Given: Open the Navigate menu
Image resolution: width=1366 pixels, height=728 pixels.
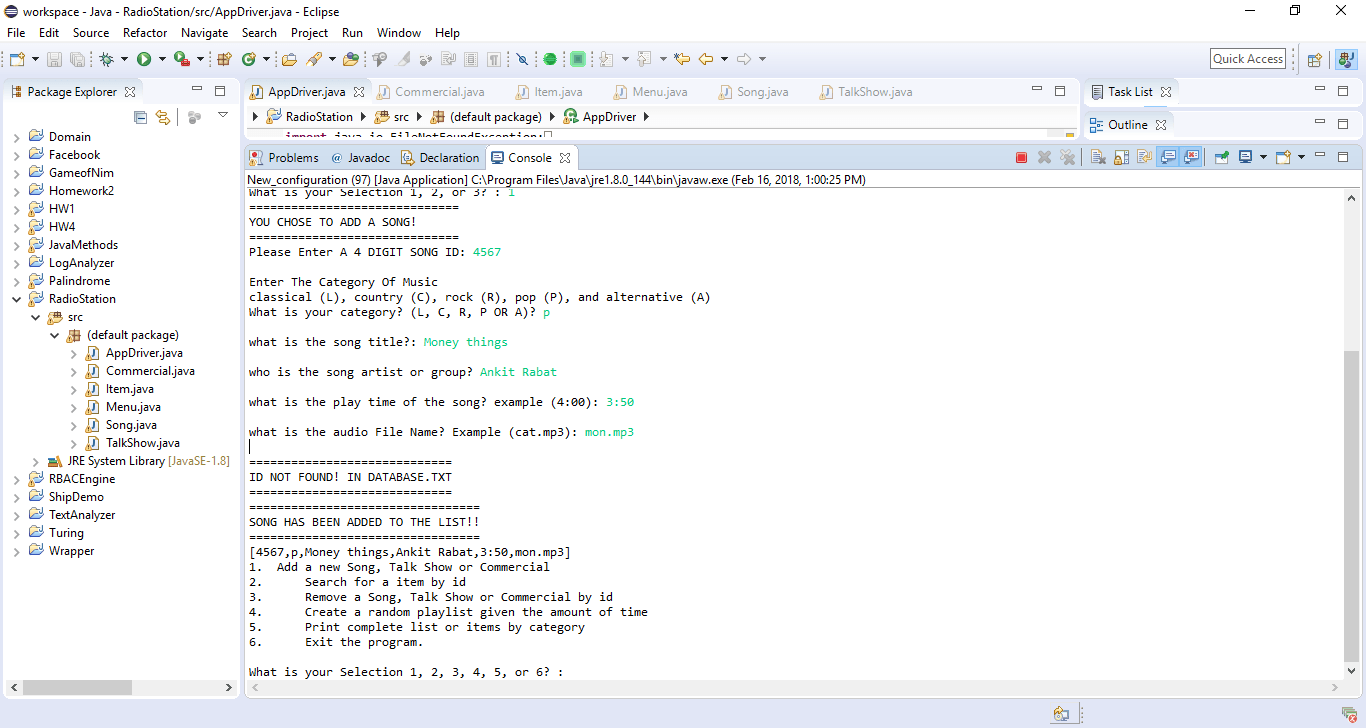Looking at the screenshot, I should click(204, 33).
